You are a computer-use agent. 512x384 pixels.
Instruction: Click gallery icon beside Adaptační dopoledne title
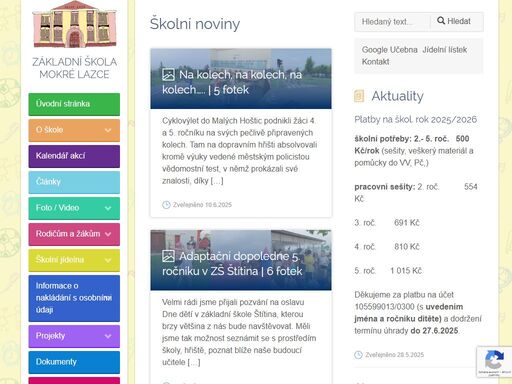pyautogui.click(x=168, y=256)
